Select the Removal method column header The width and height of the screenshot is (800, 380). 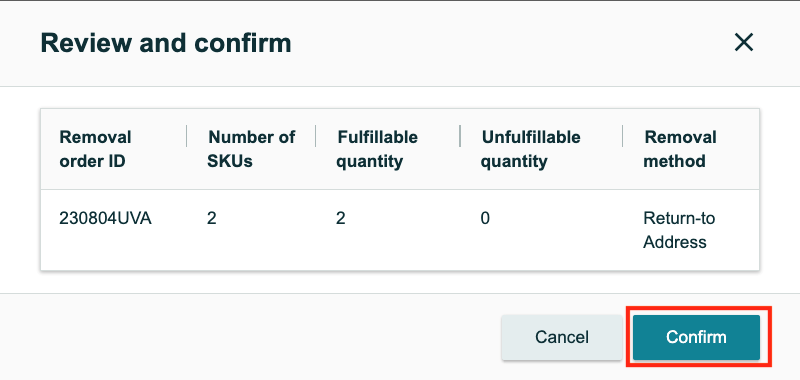pos(680,149)
